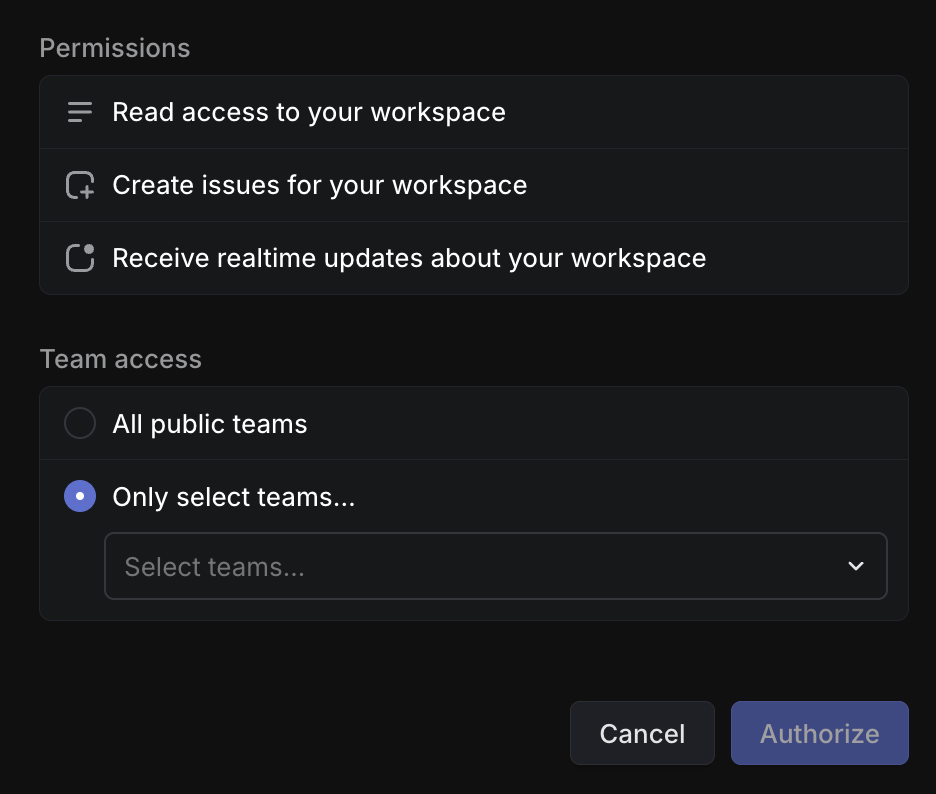Click the chevron on the Select teams dropdown

(x=856, y=566)
